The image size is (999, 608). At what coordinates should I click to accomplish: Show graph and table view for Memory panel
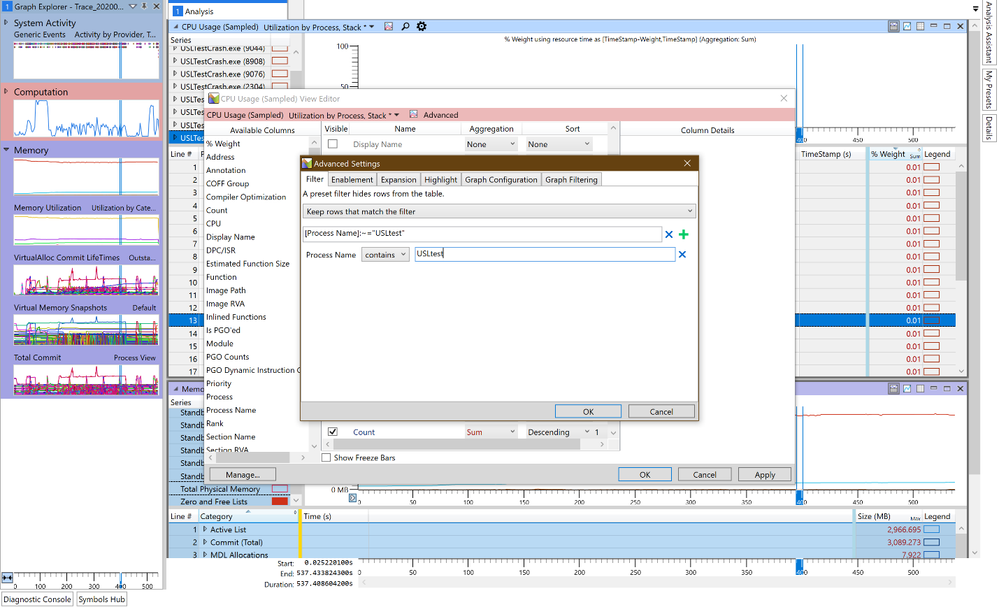pyautogui.click(x=894, y=388)
